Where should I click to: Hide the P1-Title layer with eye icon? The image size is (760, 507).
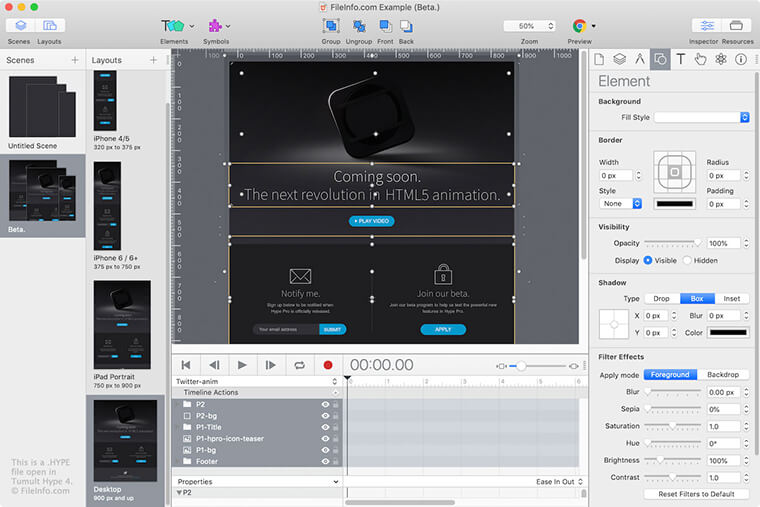(x=325, y=427)
